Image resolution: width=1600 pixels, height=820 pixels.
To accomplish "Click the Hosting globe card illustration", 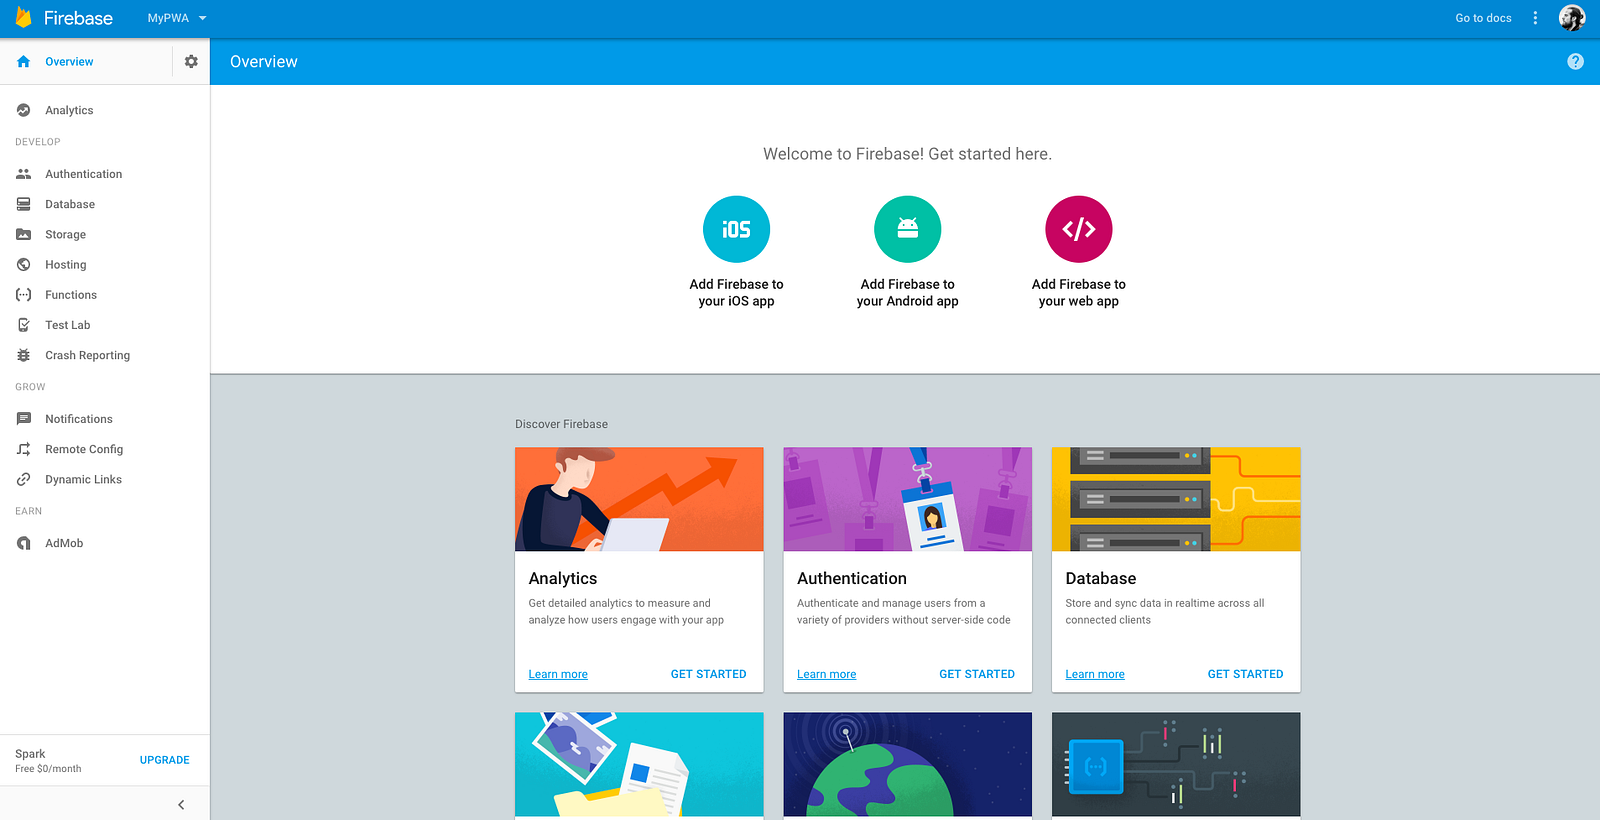I will coord(907,765).
